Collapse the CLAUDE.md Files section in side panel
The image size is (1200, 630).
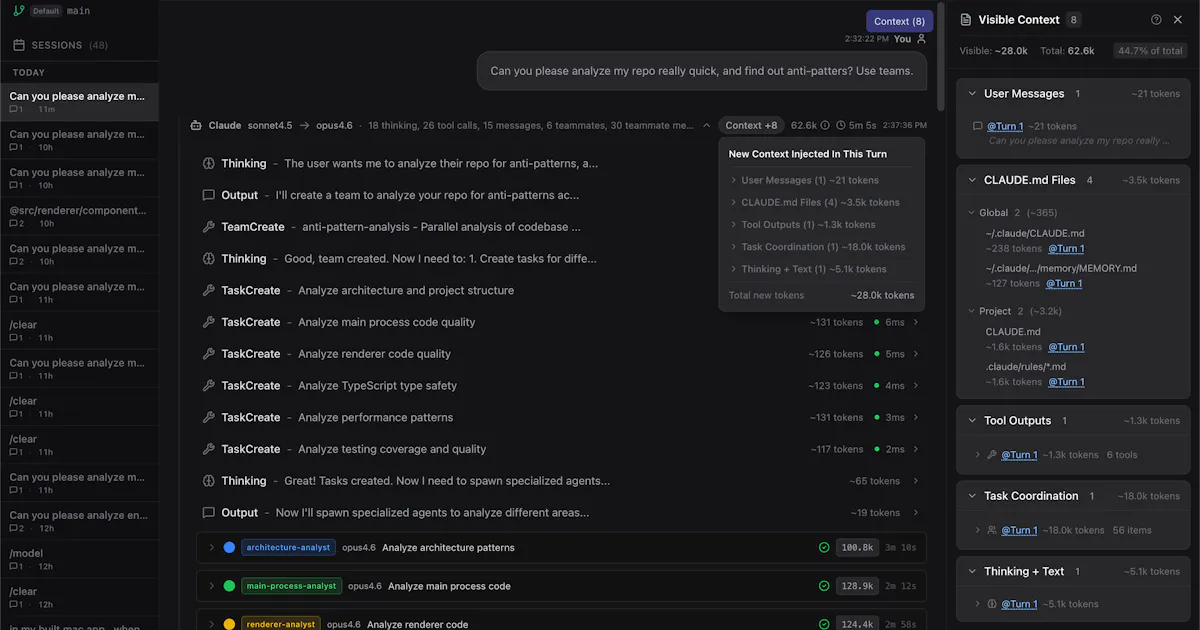(x=972, y=181)
